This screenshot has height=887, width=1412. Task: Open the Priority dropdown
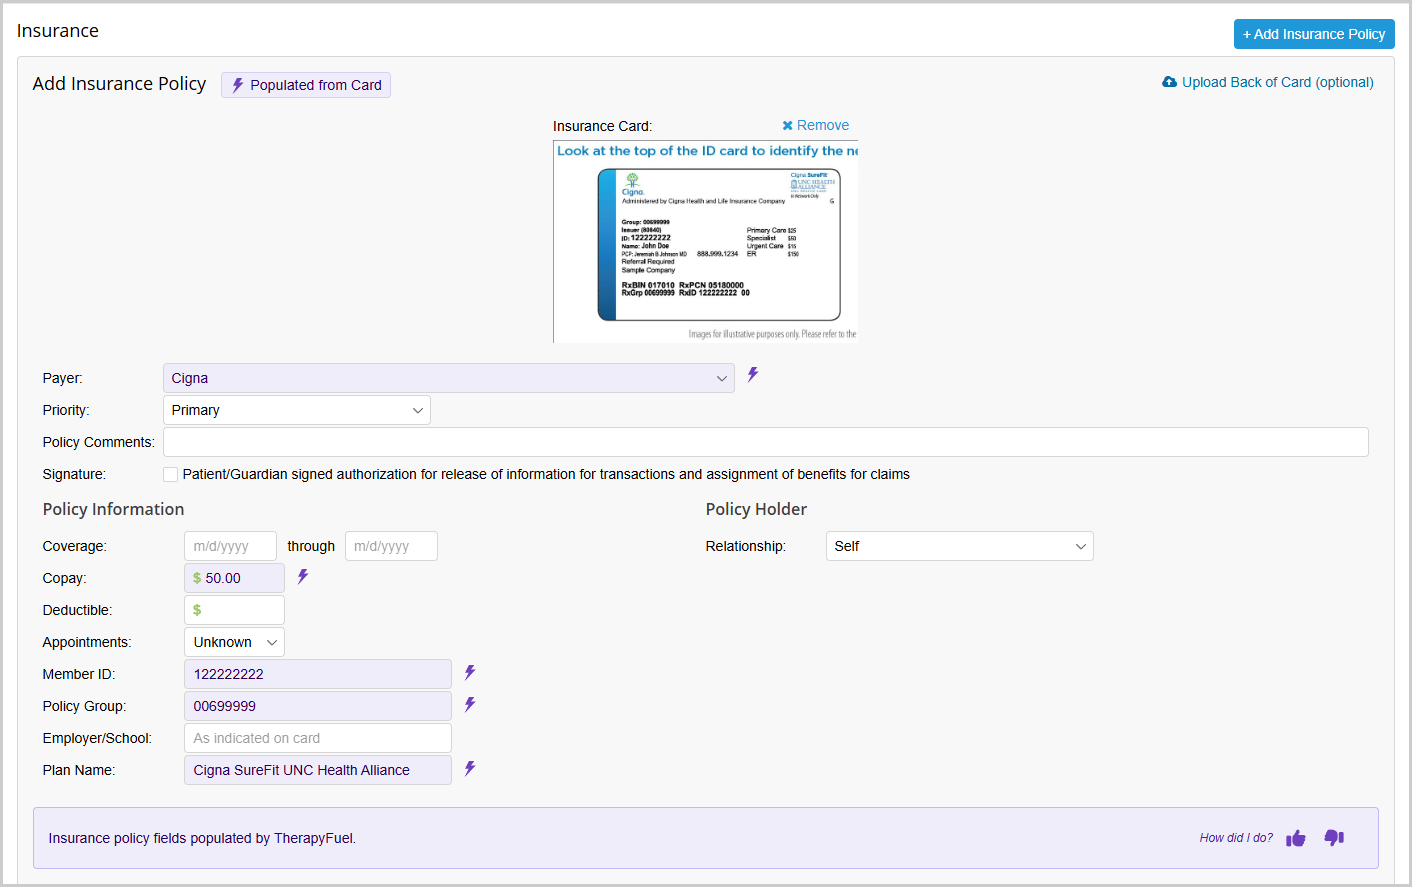297,410
